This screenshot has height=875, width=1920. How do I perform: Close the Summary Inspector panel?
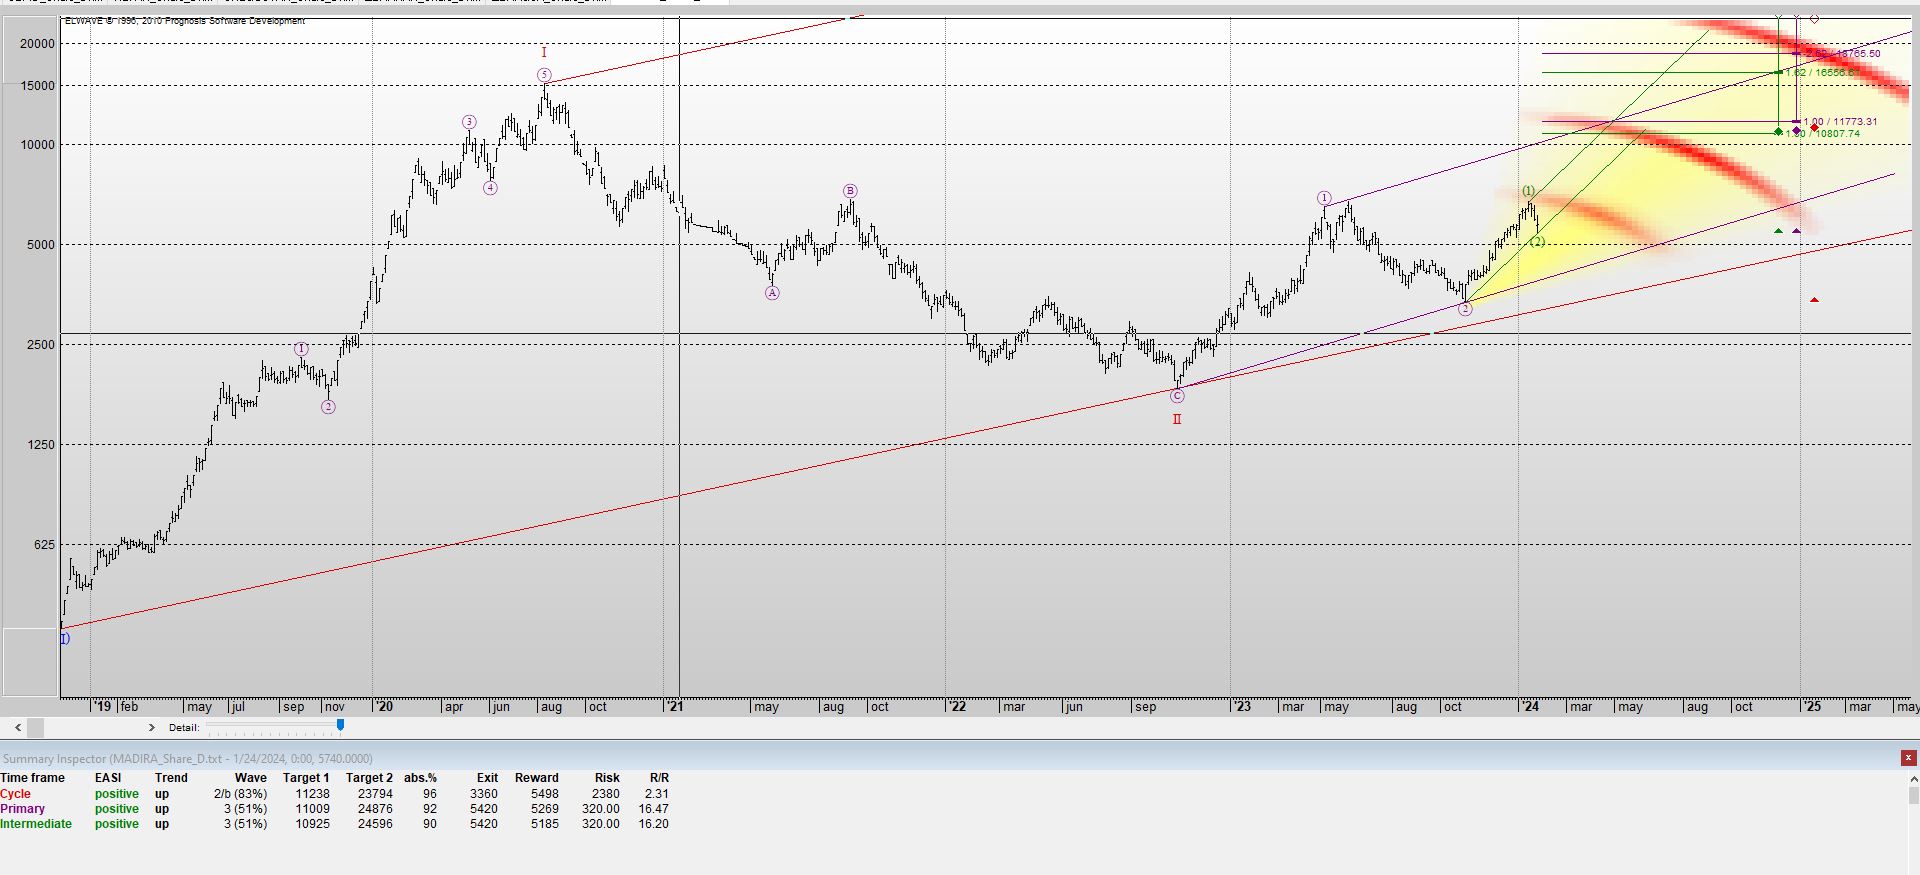[1908, 758]
